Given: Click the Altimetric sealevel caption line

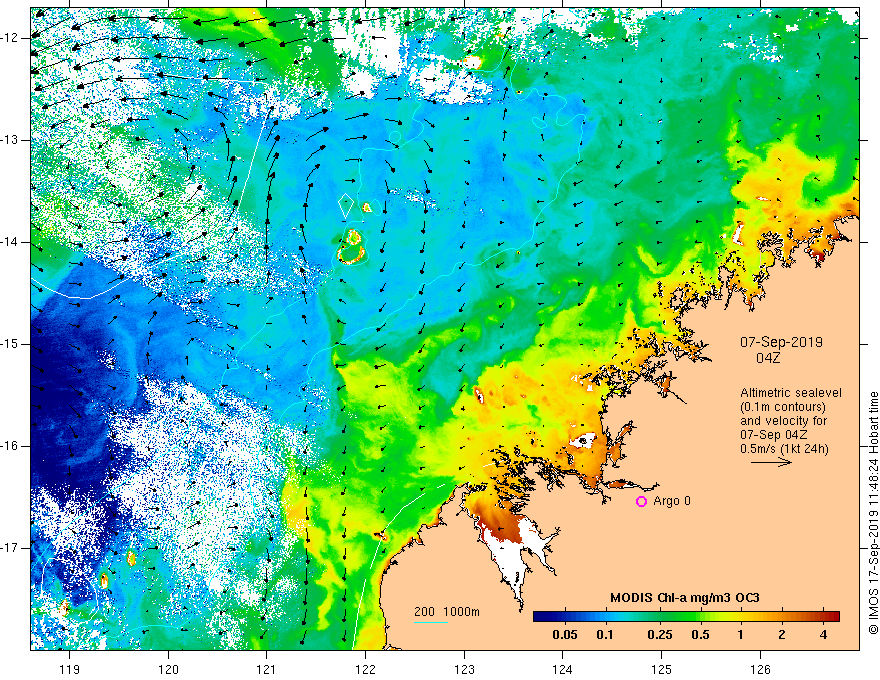Looking at the screenshot, I should pyautogui.click(x=791, y=393).
